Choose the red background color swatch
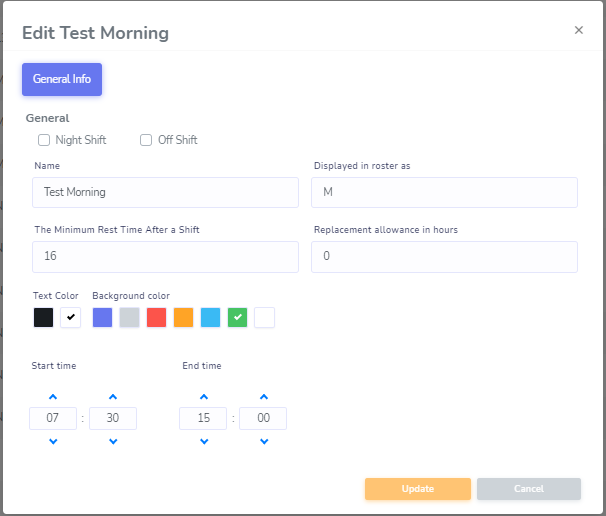606x516 pixels. pyautogui.click(x=157, y=318)
